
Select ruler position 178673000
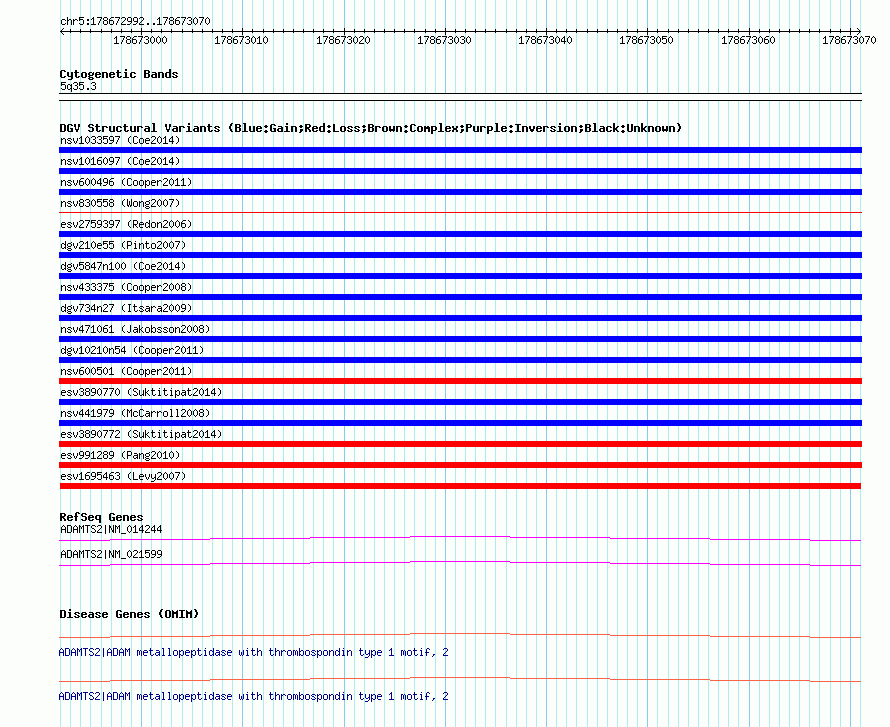point(140,40)
